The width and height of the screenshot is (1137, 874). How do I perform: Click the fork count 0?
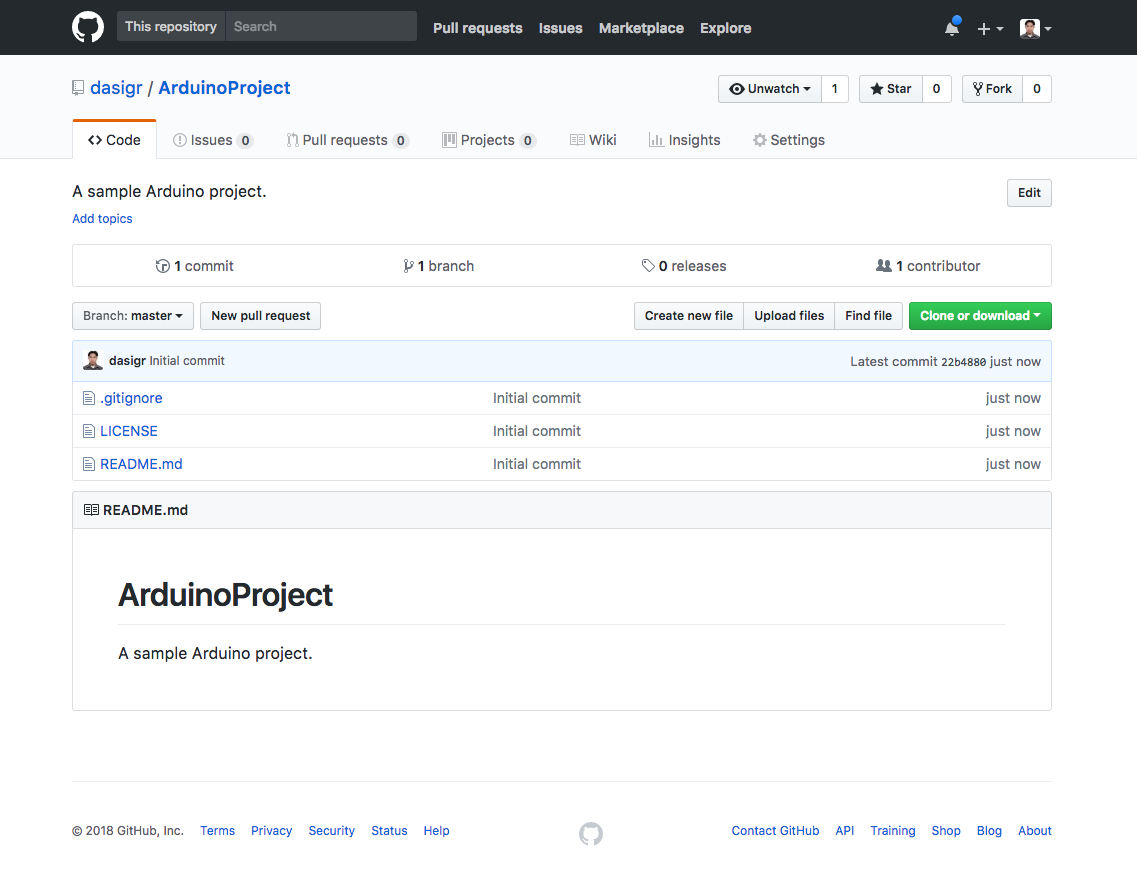point(1037,88)
